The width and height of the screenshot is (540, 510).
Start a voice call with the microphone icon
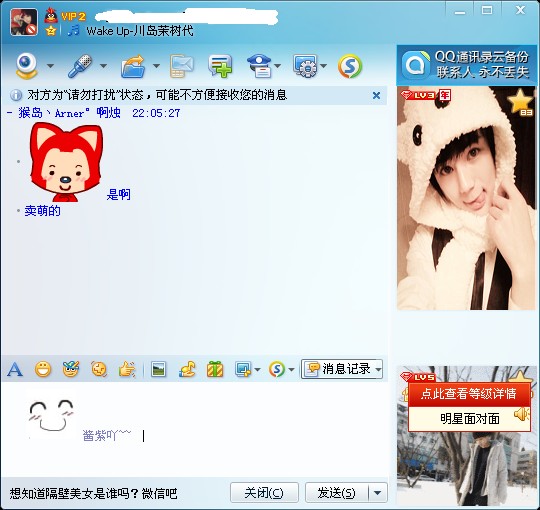(x=80, y=65)
